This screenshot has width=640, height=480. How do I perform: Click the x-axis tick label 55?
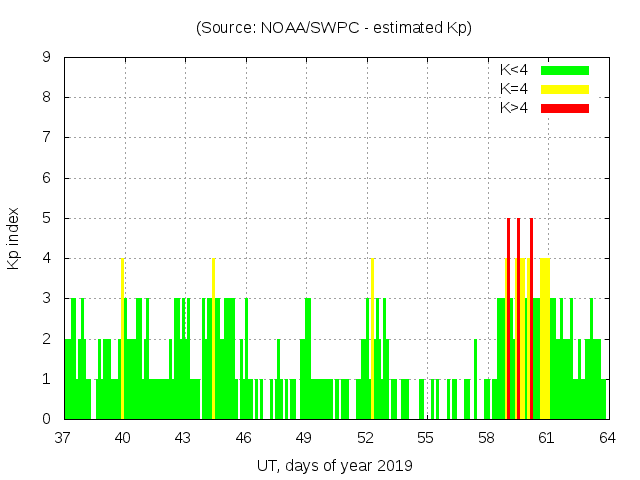[x=425, y=438]
